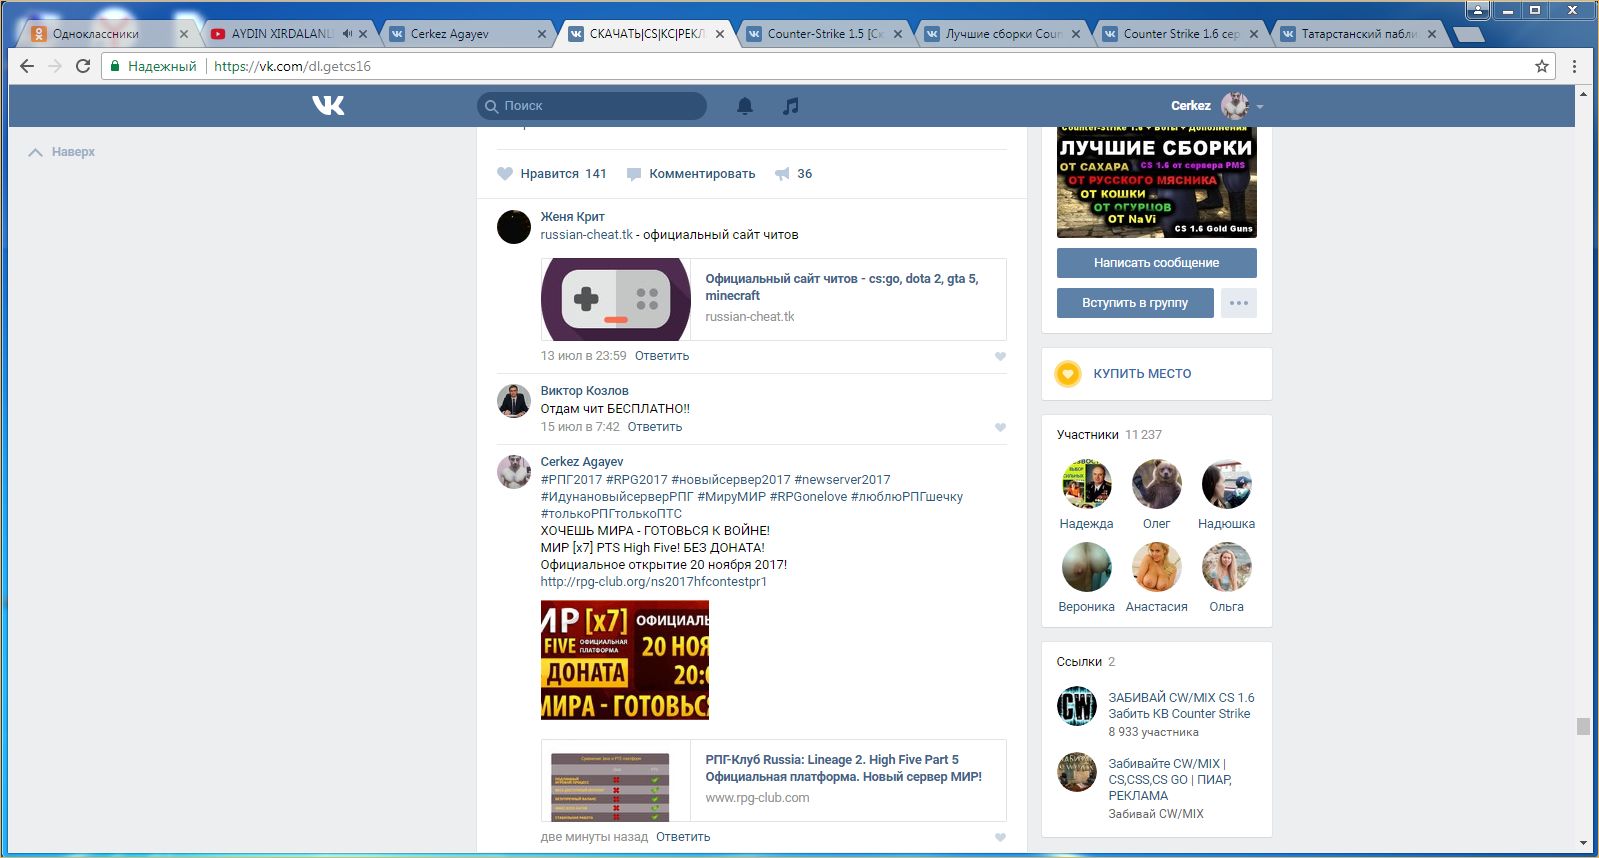Bookmark page with star icon

1541,66
